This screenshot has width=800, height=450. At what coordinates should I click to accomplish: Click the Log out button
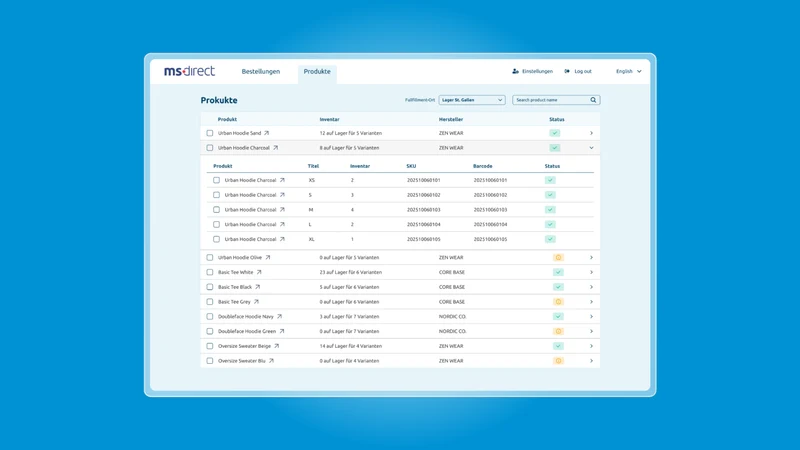pyautogui.click(x=578, y=71)
